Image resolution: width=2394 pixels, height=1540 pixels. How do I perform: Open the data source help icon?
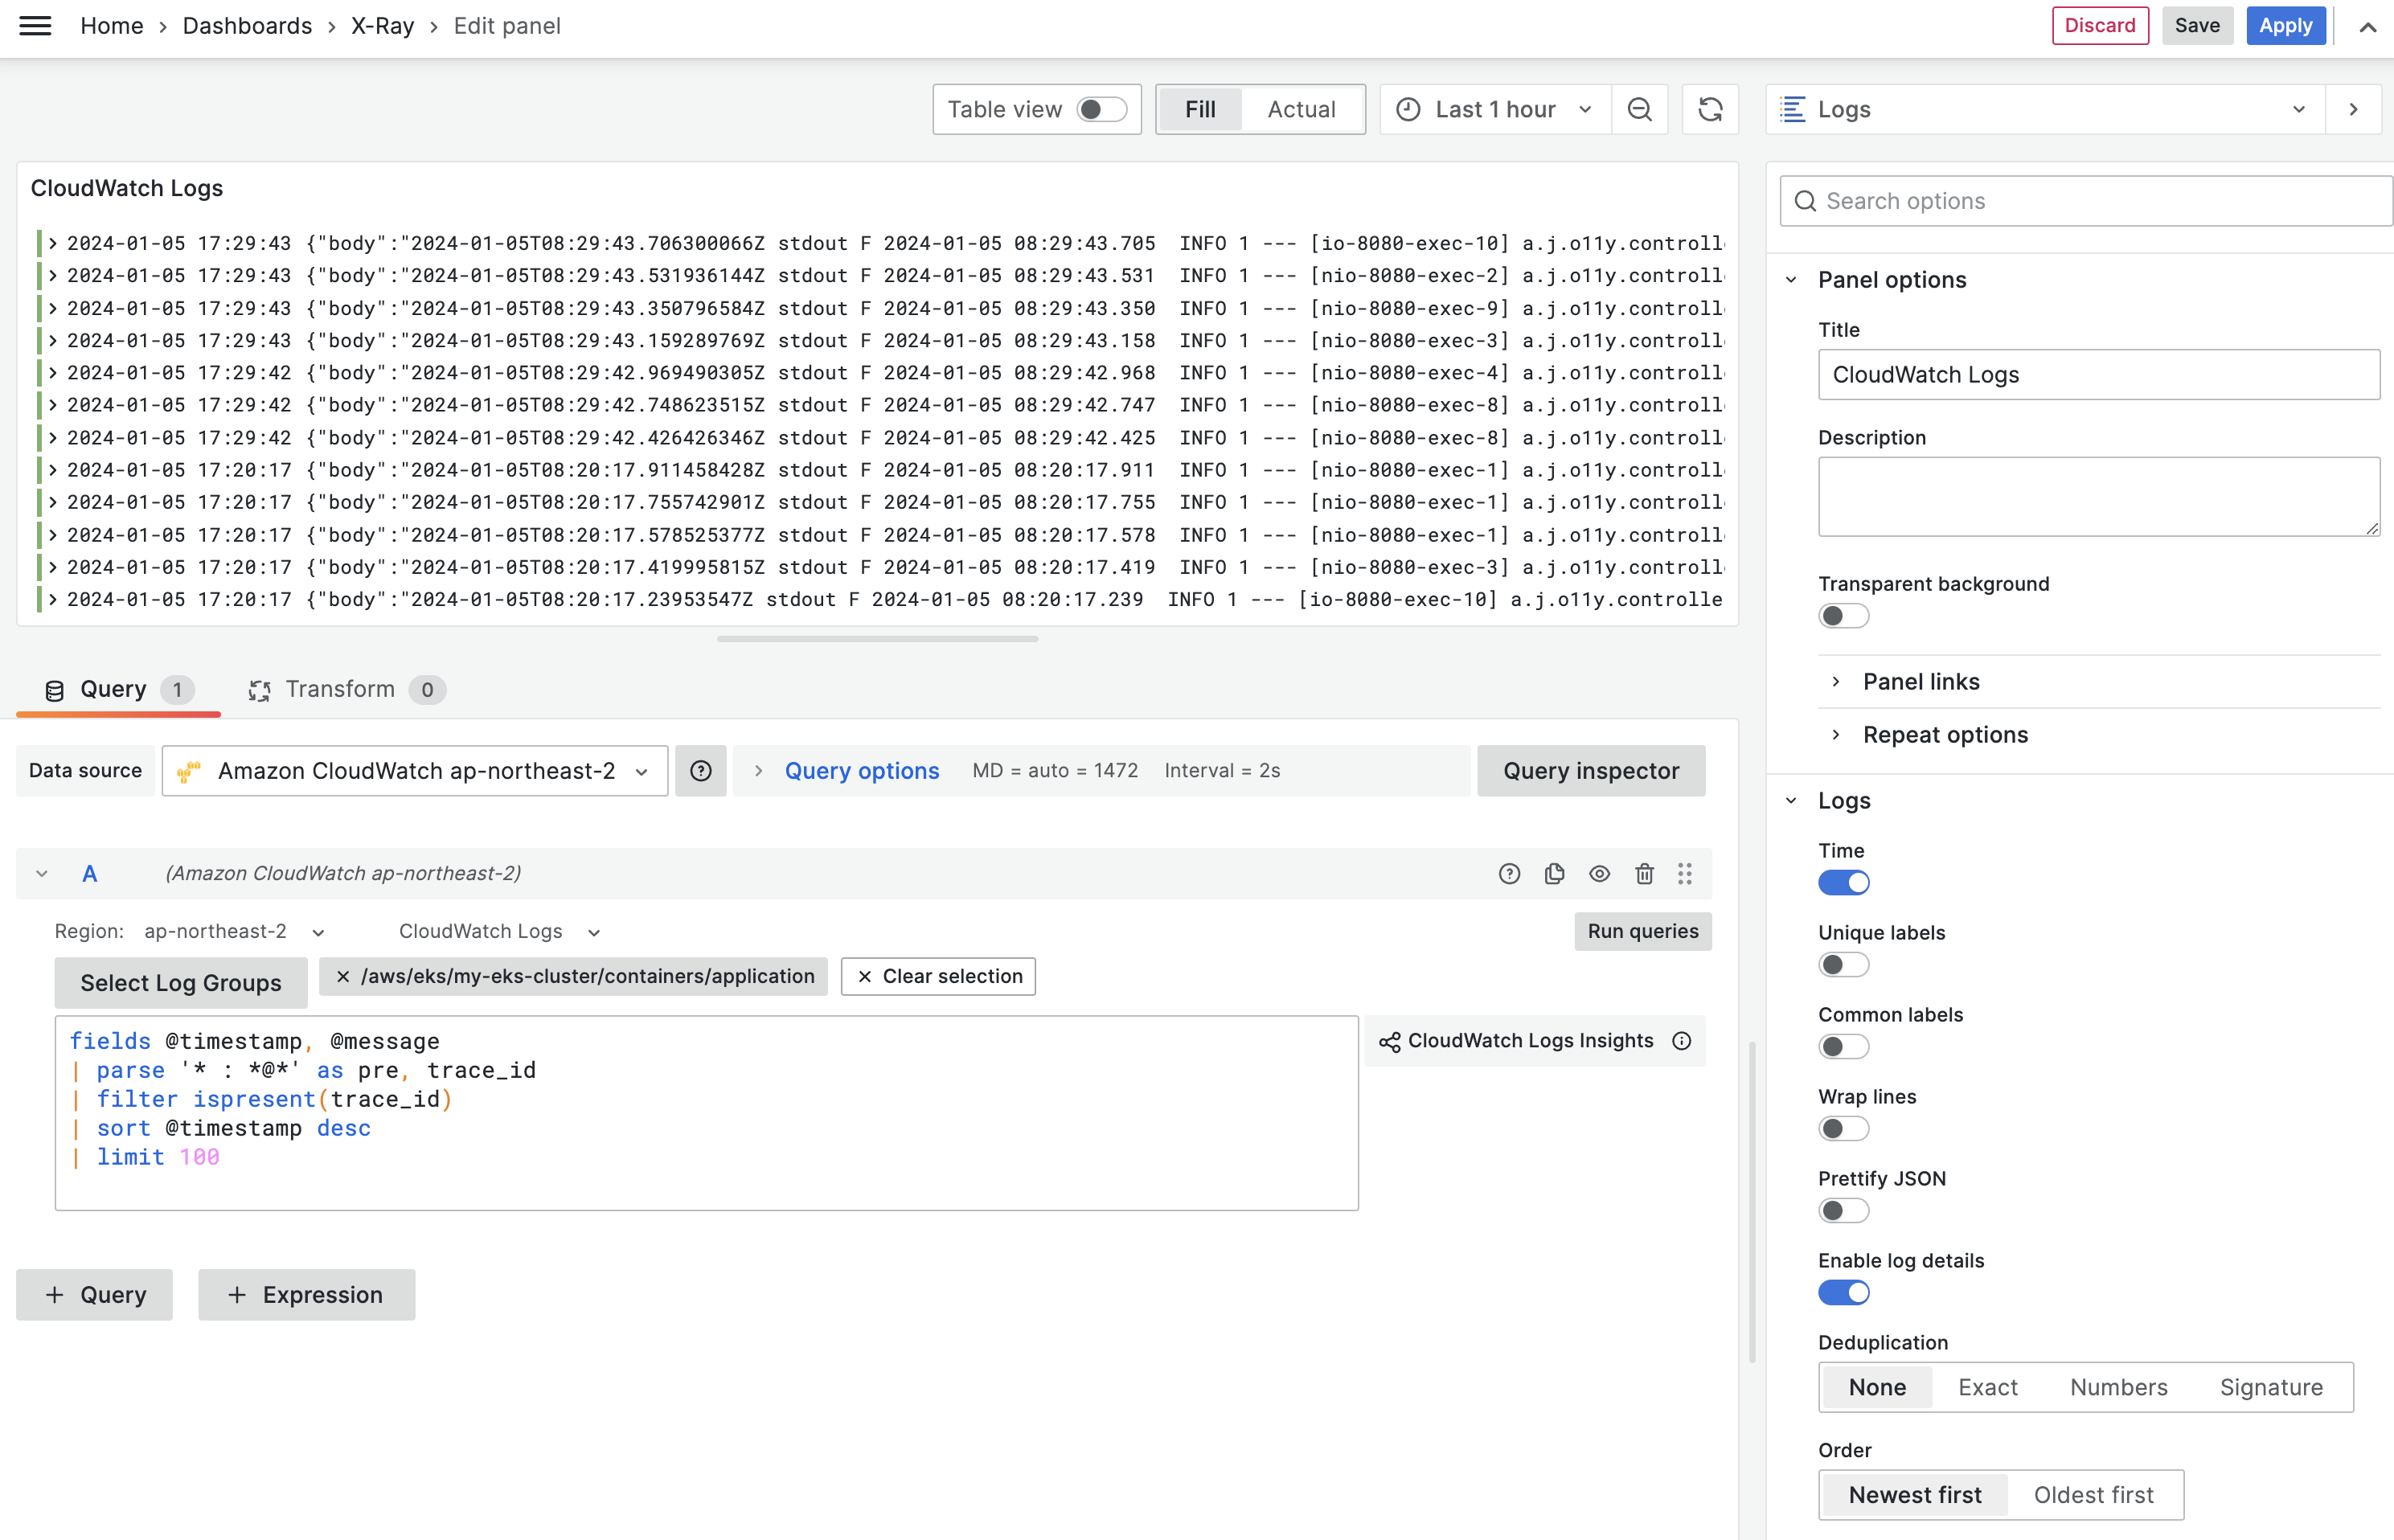700,770
